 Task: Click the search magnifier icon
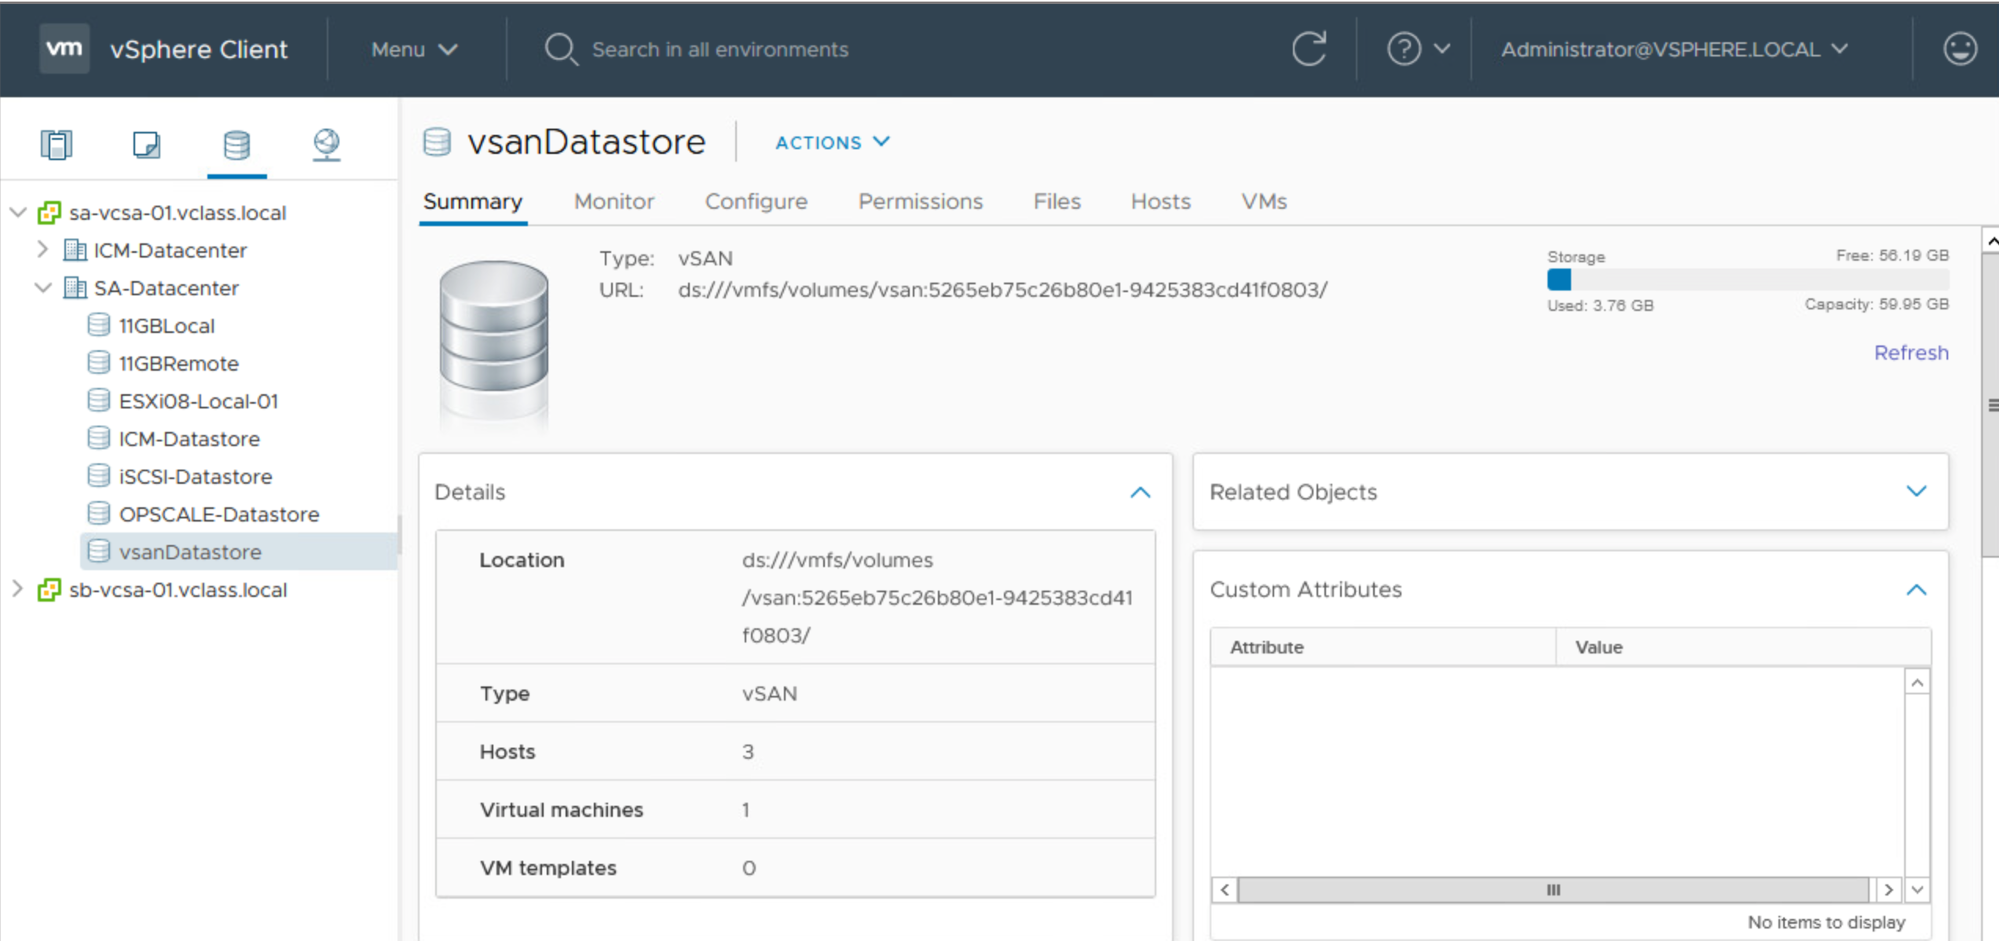pyautogui.click(x=561, y=49)
